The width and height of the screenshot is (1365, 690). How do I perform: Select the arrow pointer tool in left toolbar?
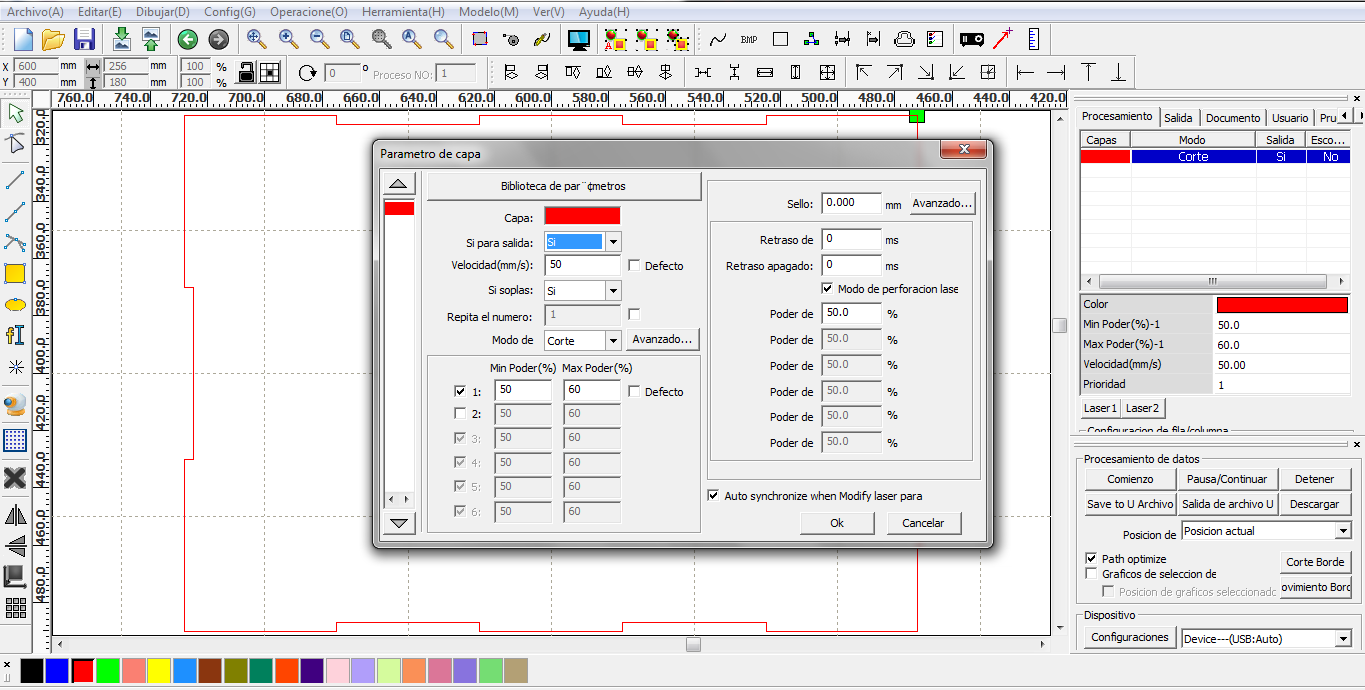[x=15, y=113]
